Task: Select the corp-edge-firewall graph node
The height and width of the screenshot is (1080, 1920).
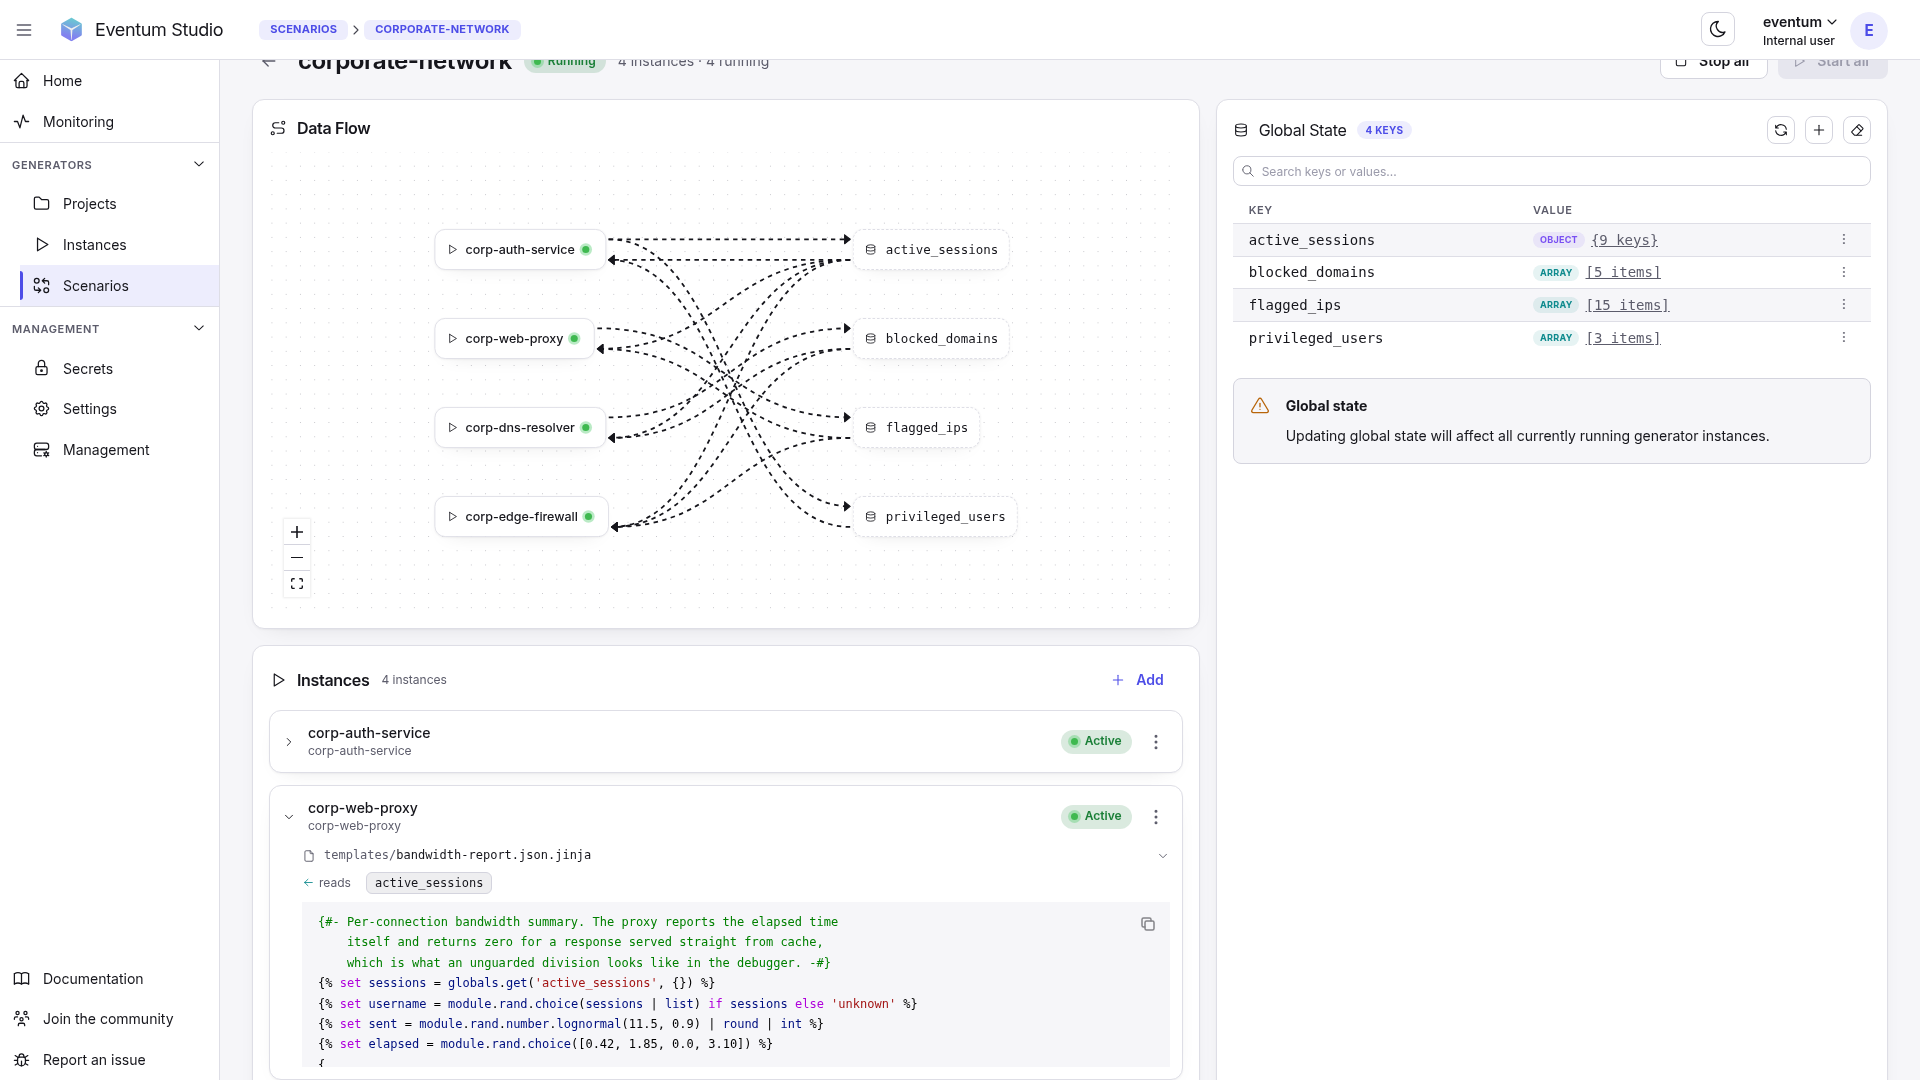Action: click(521, 517)
